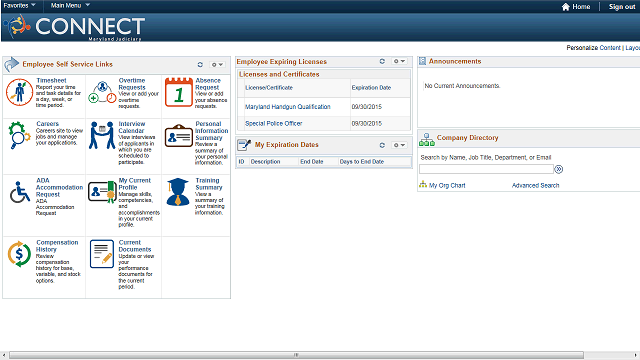Open the Timesheet link

click(51, 80)
